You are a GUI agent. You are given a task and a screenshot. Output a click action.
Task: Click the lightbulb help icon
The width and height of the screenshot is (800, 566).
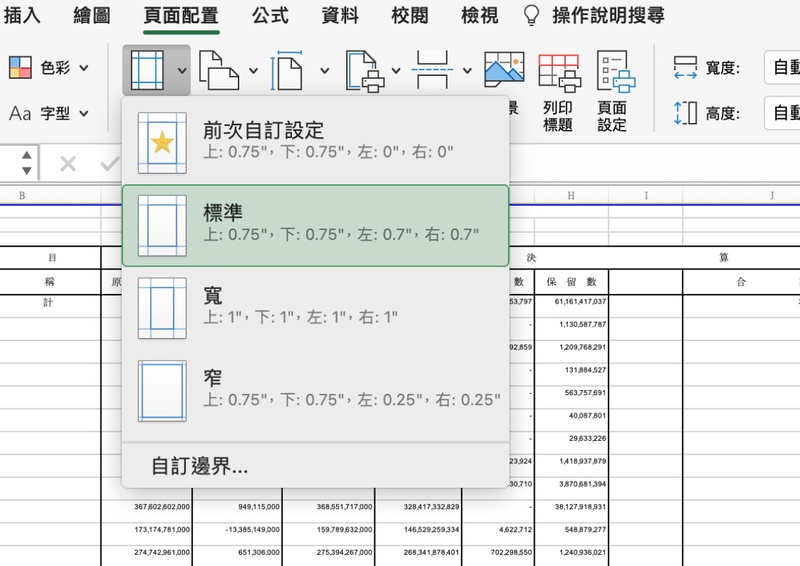[x=532, y=15]
